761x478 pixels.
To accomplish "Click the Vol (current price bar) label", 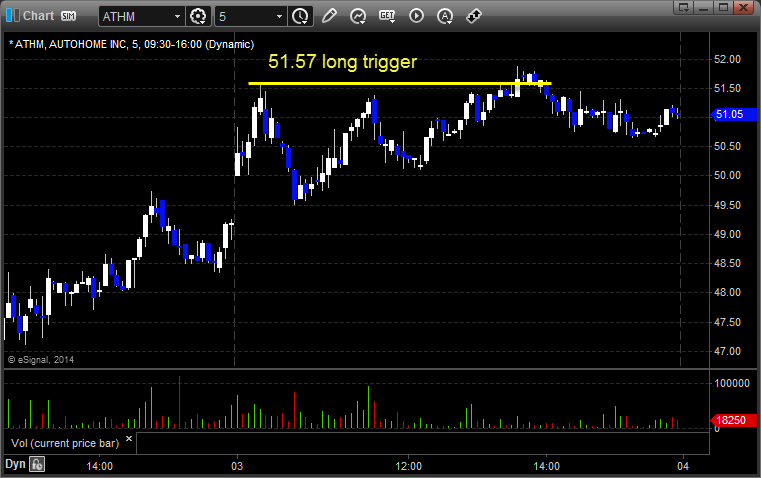I will point(65,443).
